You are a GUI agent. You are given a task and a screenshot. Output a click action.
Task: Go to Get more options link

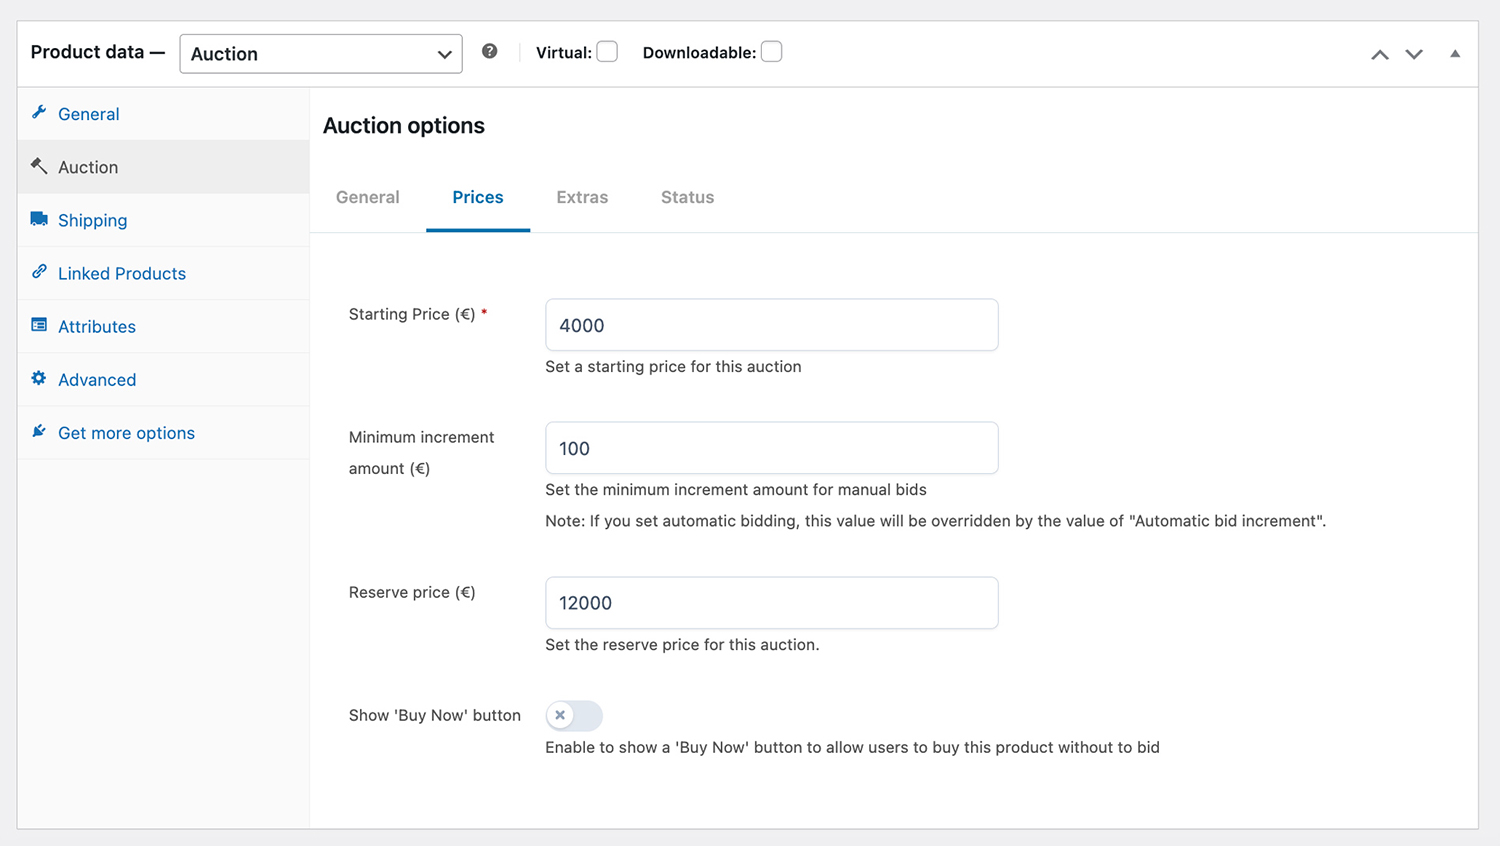(x=126, y=433)
